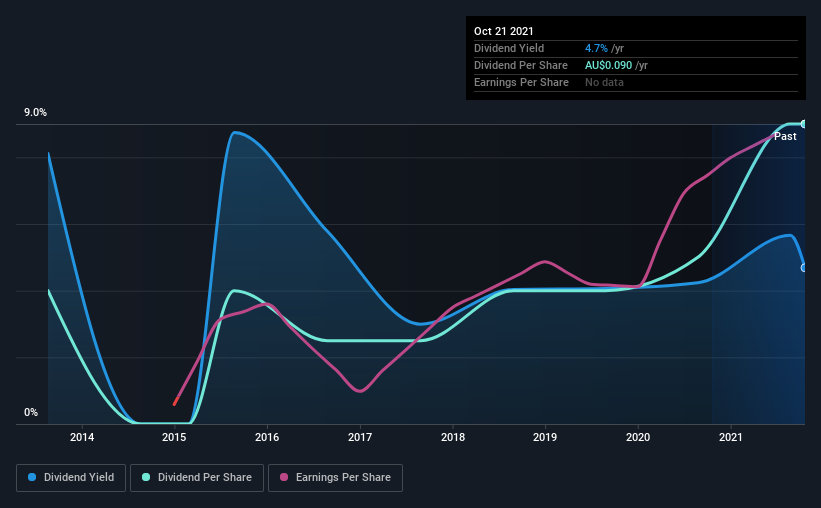Click the 2015 x-axis label
This screenshot has width=821, height=508.
174,437
